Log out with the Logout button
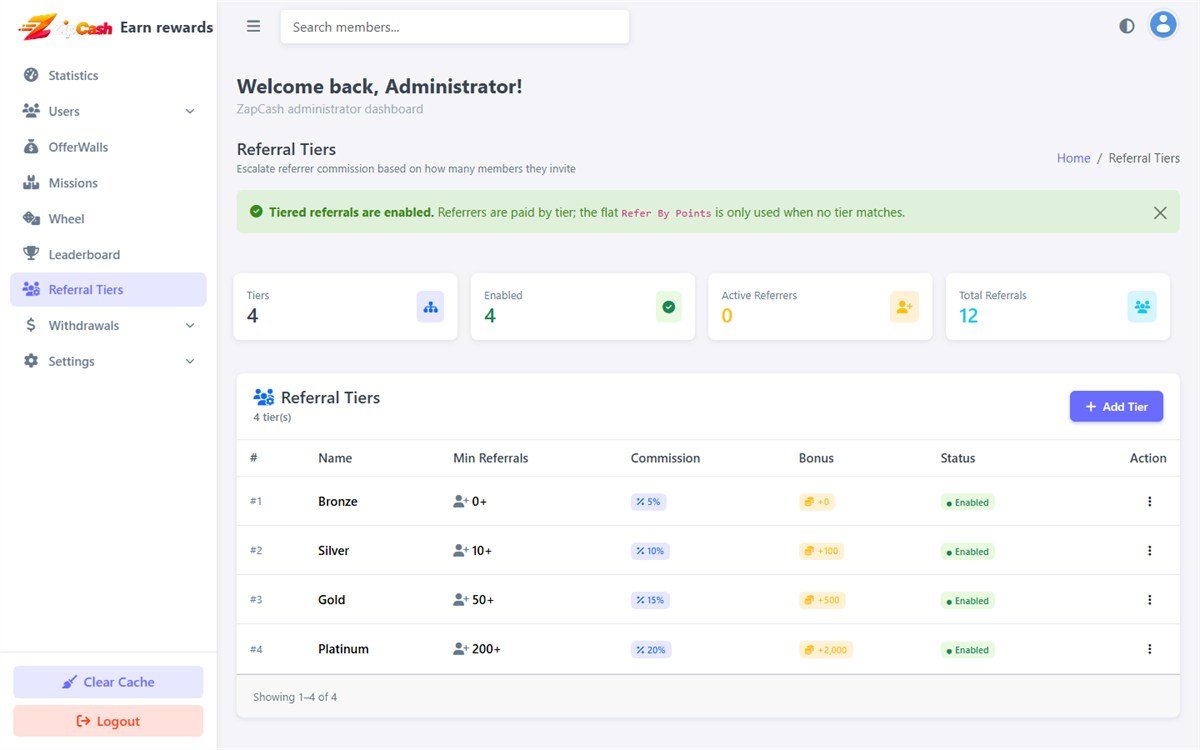The image size is (1200, 750). pos(108,721)
